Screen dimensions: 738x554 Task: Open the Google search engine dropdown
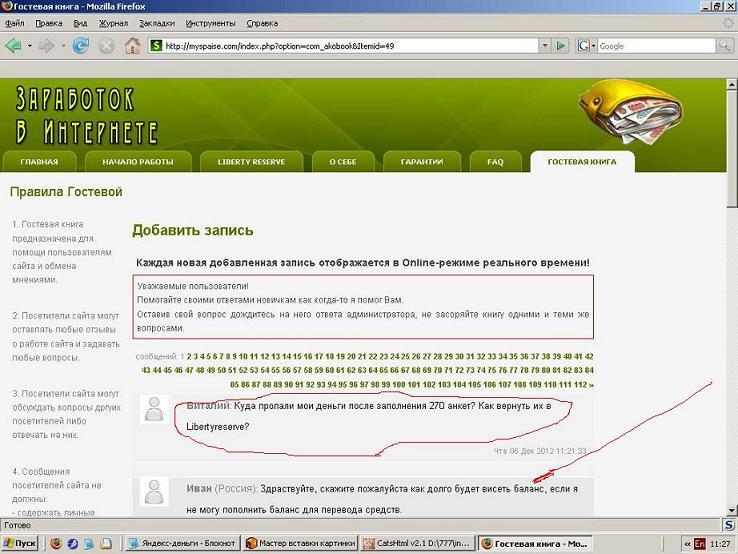click(x=591, y=45)
